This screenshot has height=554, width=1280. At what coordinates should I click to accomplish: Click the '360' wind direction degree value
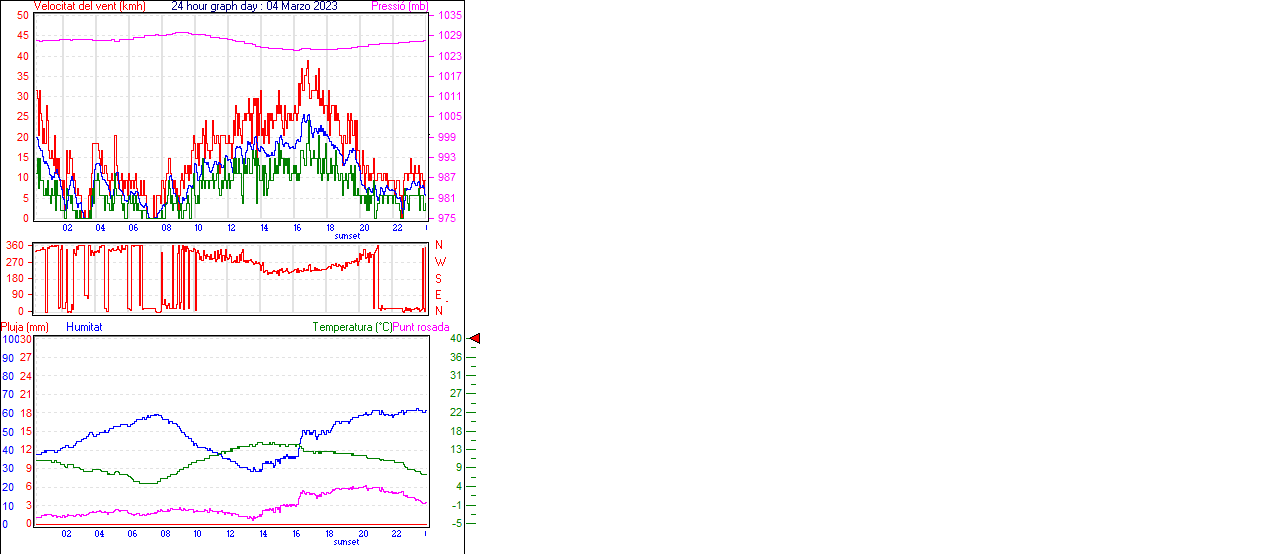tap(15, 245)
